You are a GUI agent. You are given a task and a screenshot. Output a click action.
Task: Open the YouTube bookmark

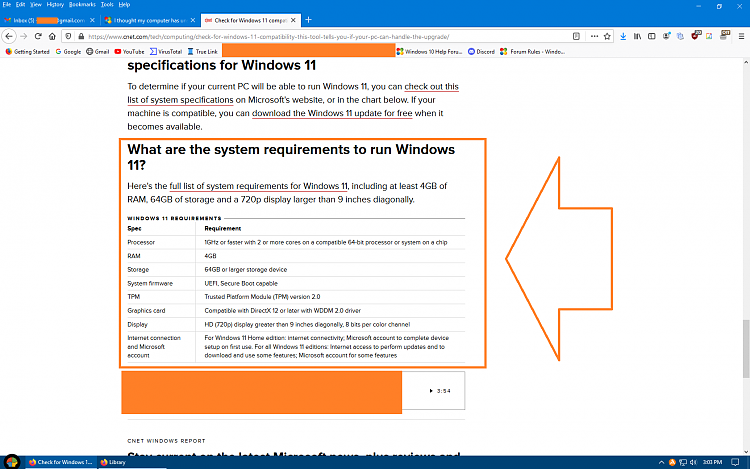tap(129, 52)
